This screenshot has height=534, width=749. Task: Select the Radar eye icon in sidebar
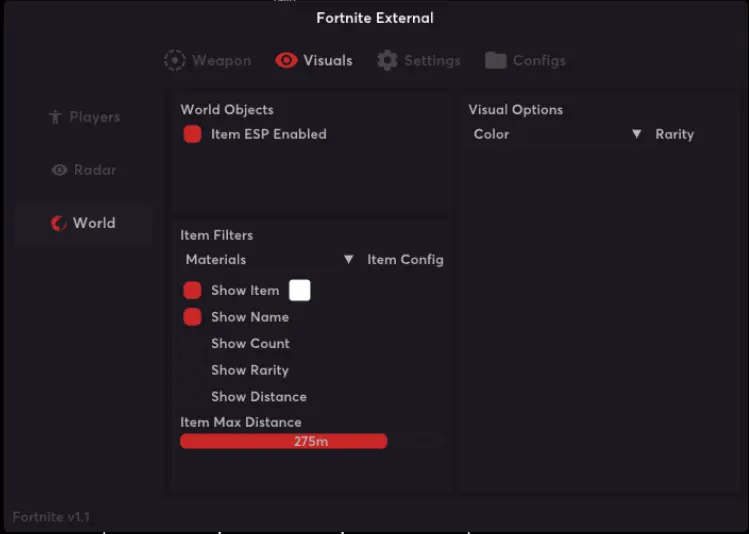pyautogui.click(x=59, y=170)
